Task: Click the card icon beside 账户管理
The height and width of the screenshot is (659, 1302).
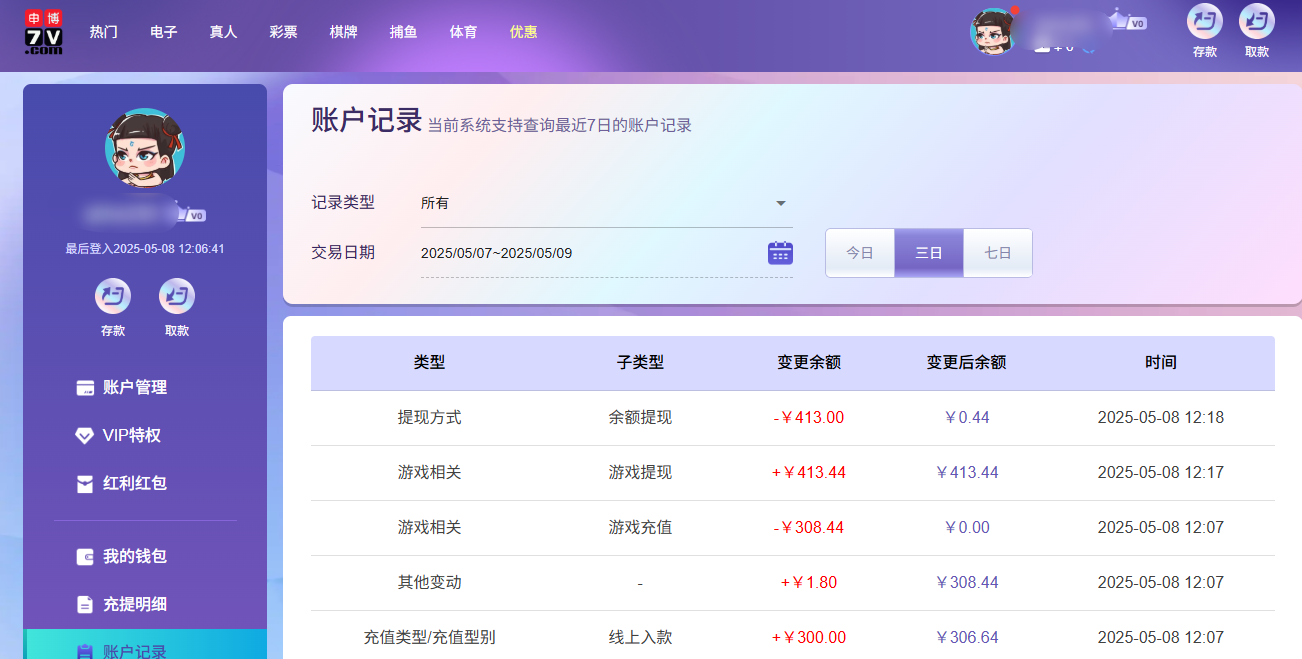Action: tap(84, 388)
